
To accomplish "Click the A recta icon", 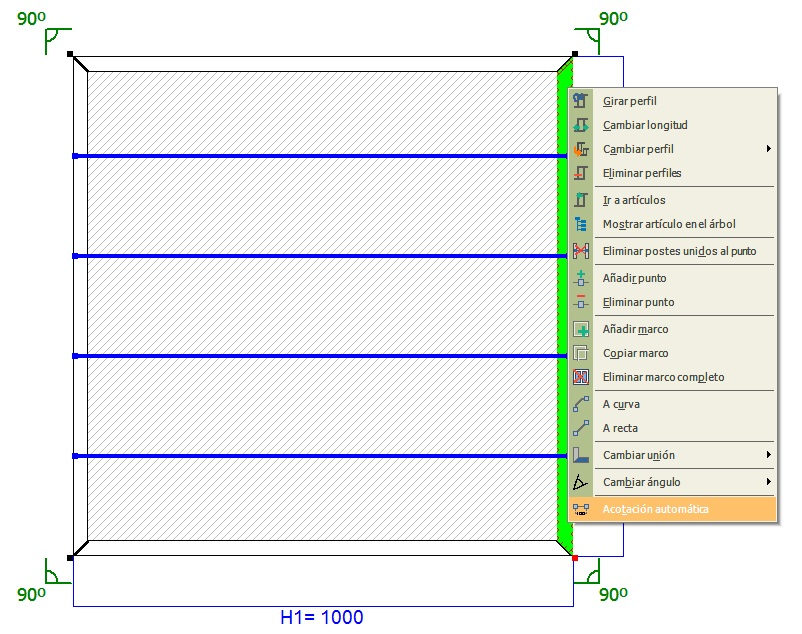I will [581, 428].
